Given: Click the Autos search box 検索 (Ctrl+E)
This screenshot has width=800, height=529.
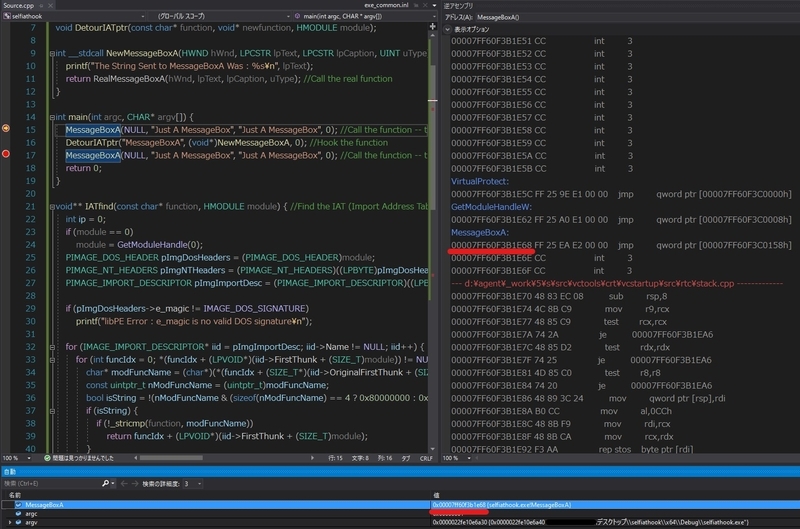Looking at the screenshot, I should point(51,483).
